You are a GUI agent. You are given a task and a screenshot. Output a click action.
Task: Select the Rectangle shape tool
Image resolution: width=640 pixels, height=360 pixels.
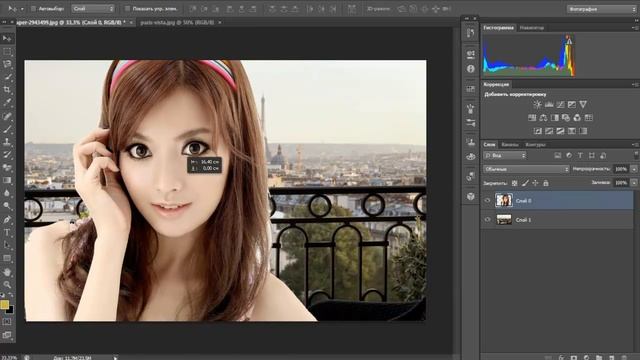[x=7, y=258]
